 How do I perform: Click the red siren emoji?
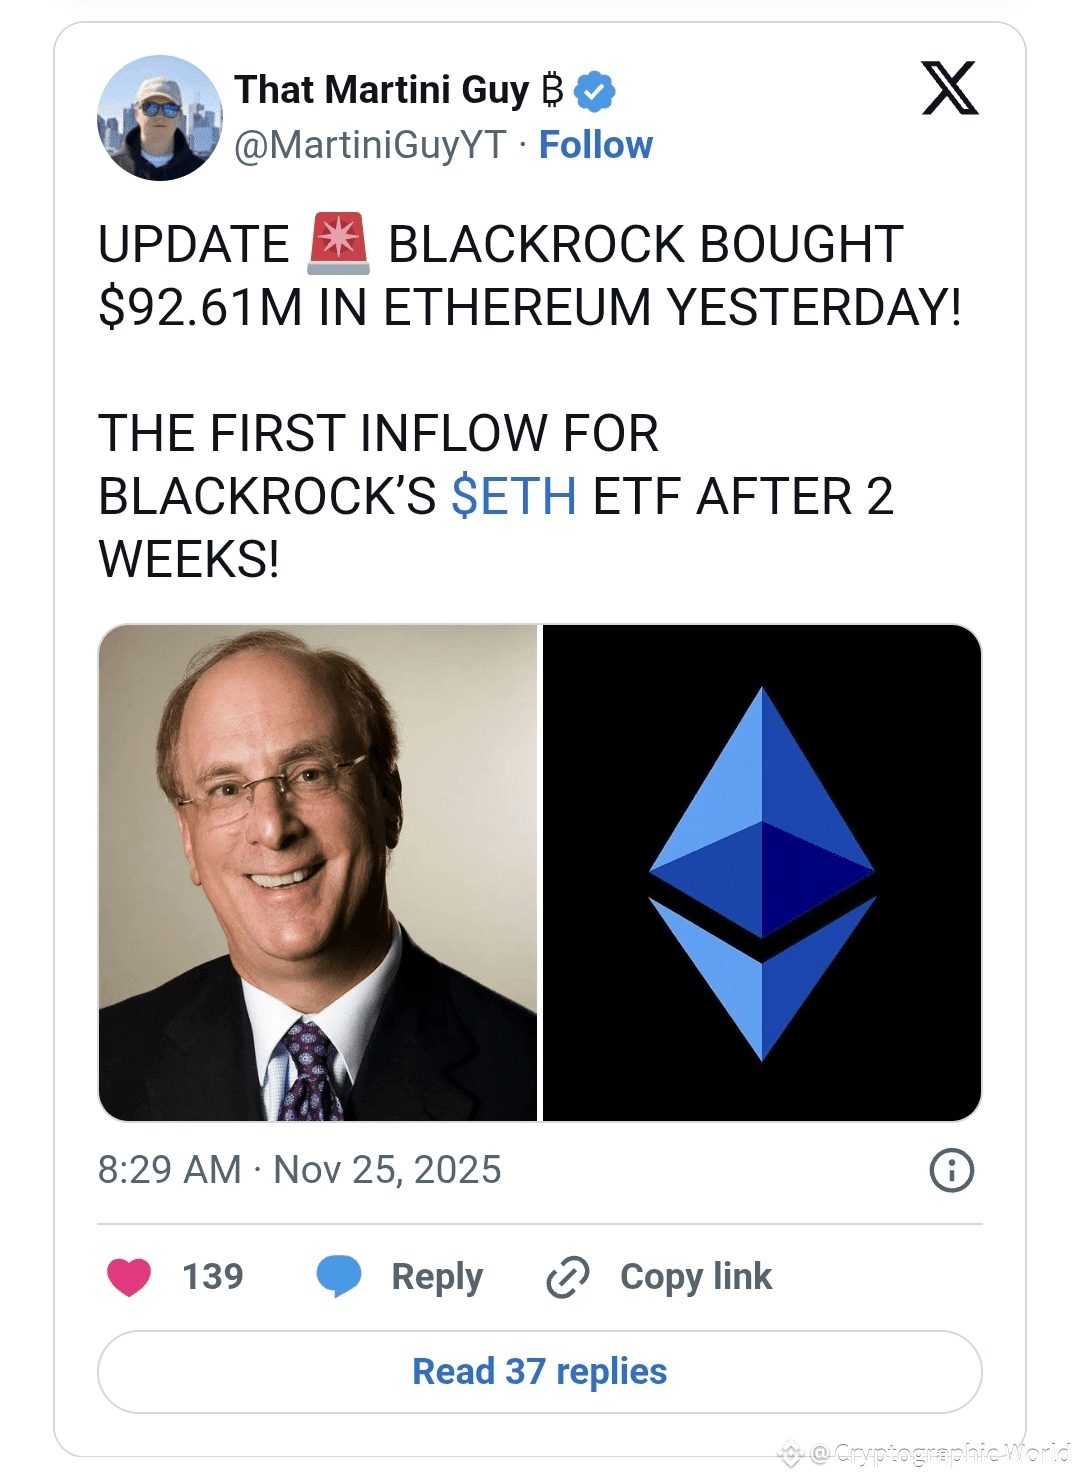coord(338,244)
